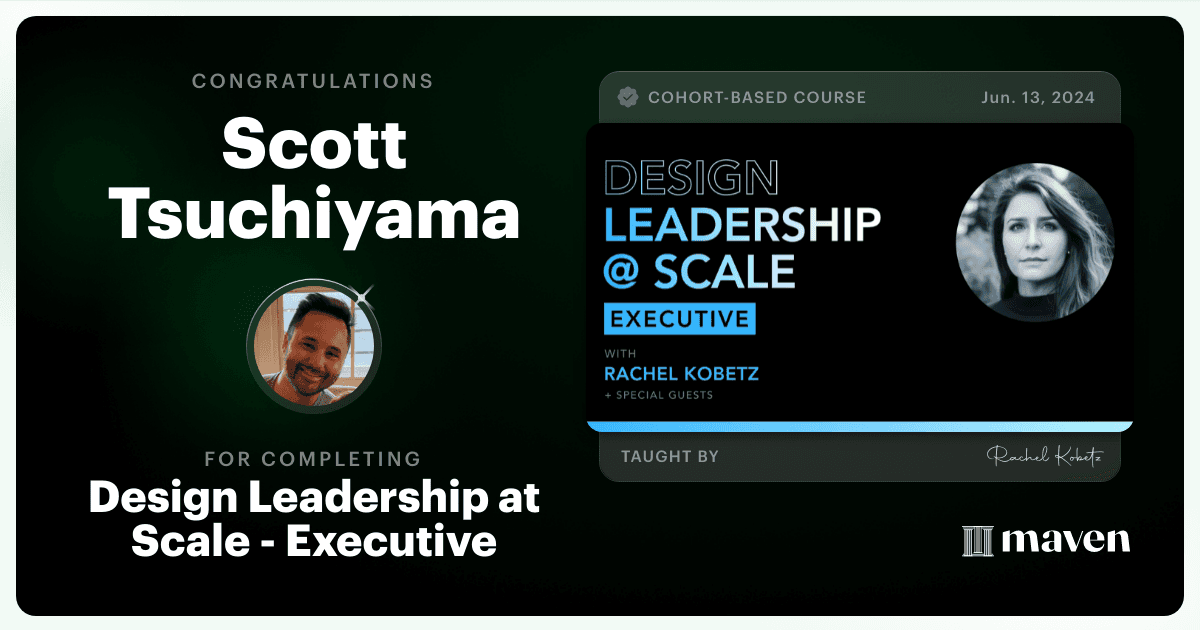This screenshot has height=630, width=1200.
Task: Click the Jun. 13, 2024 date
Action: 1038,97
